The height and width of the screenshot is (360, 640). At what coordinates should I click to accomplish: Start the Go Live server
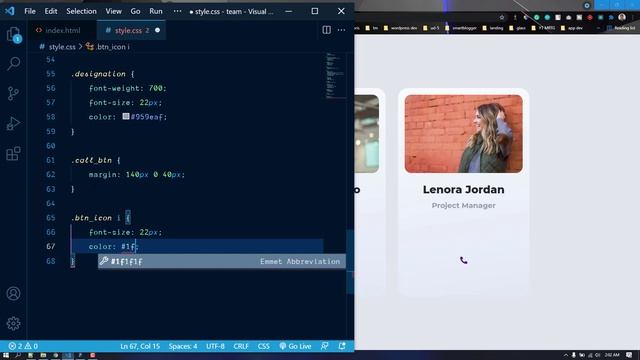[x=295, y=346]
